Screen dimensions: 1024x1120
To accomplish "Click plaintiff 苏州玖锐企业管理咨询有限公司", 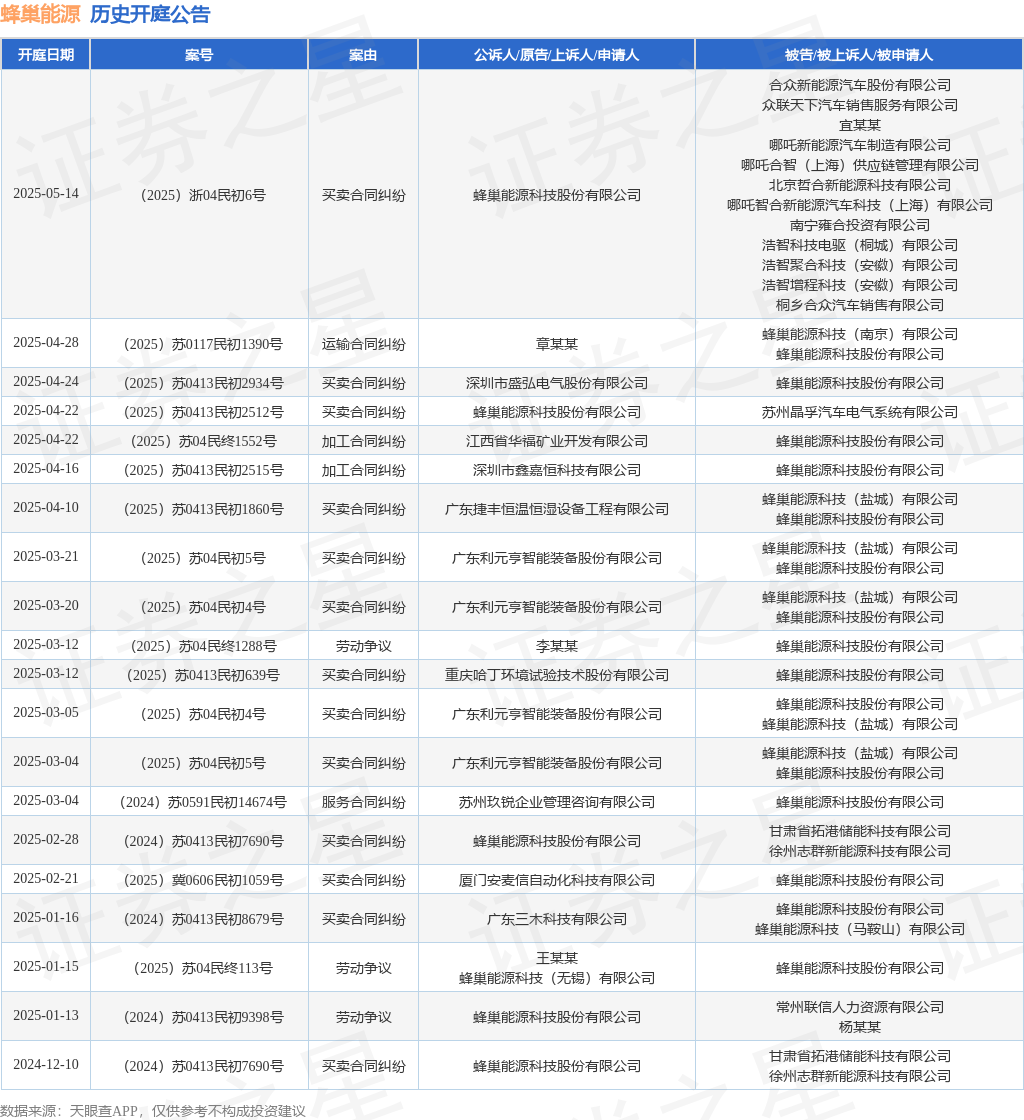I will click(x=557, y=802).
